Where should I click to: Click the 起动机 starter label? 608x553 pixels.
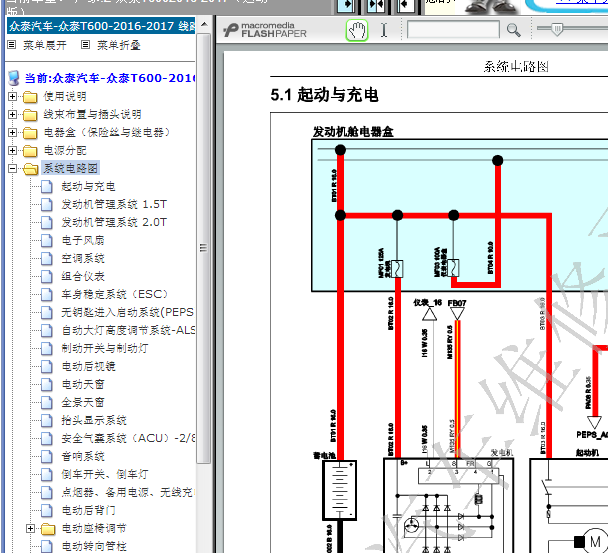point(587,453)
